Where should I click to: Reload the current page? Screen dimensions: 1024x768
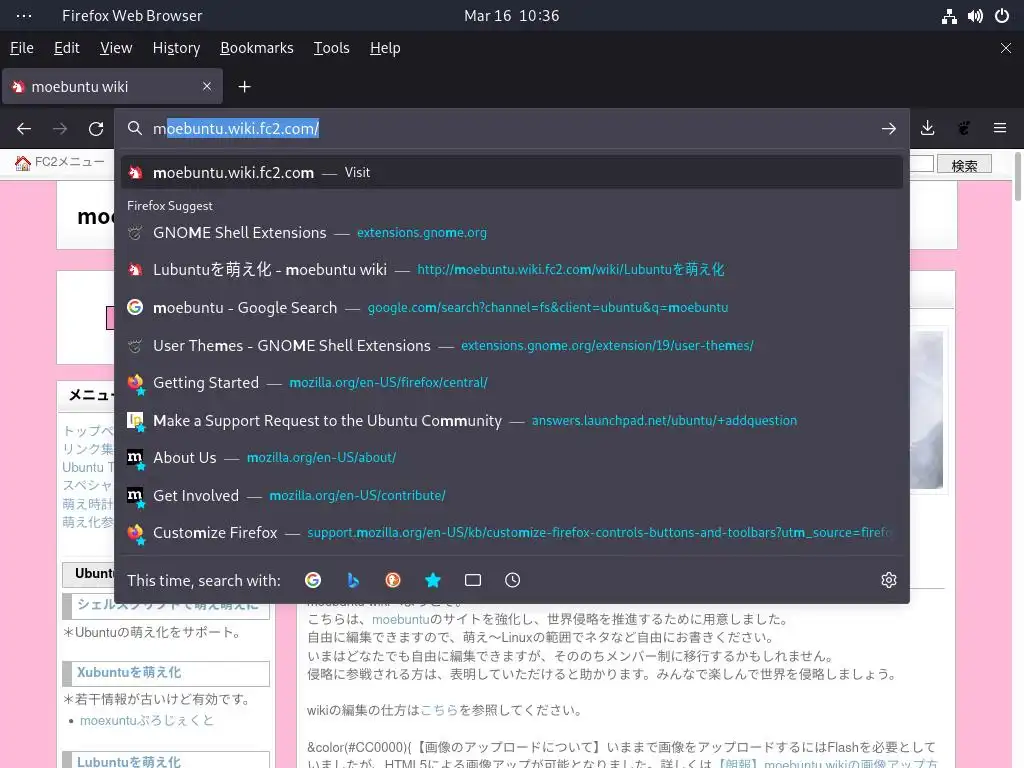tap(96, 129)
